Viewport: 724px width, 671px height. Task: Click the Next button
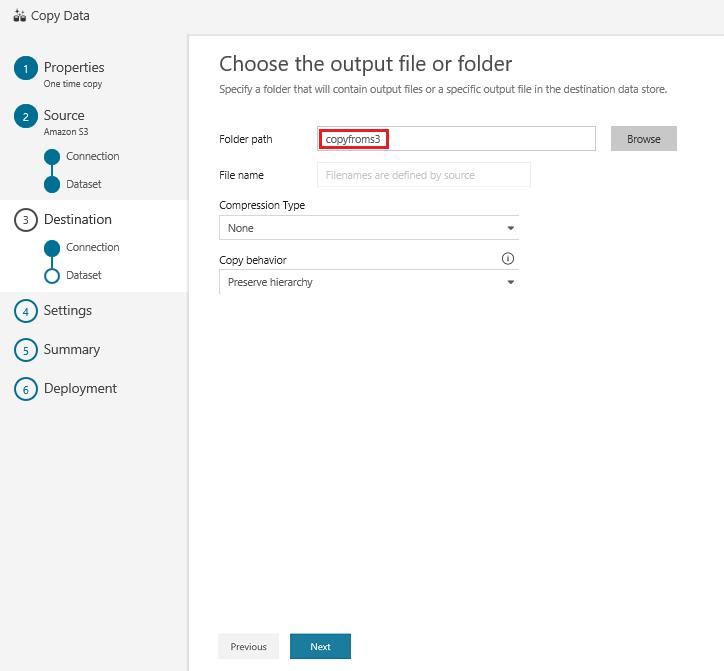[x=320, y=647]
